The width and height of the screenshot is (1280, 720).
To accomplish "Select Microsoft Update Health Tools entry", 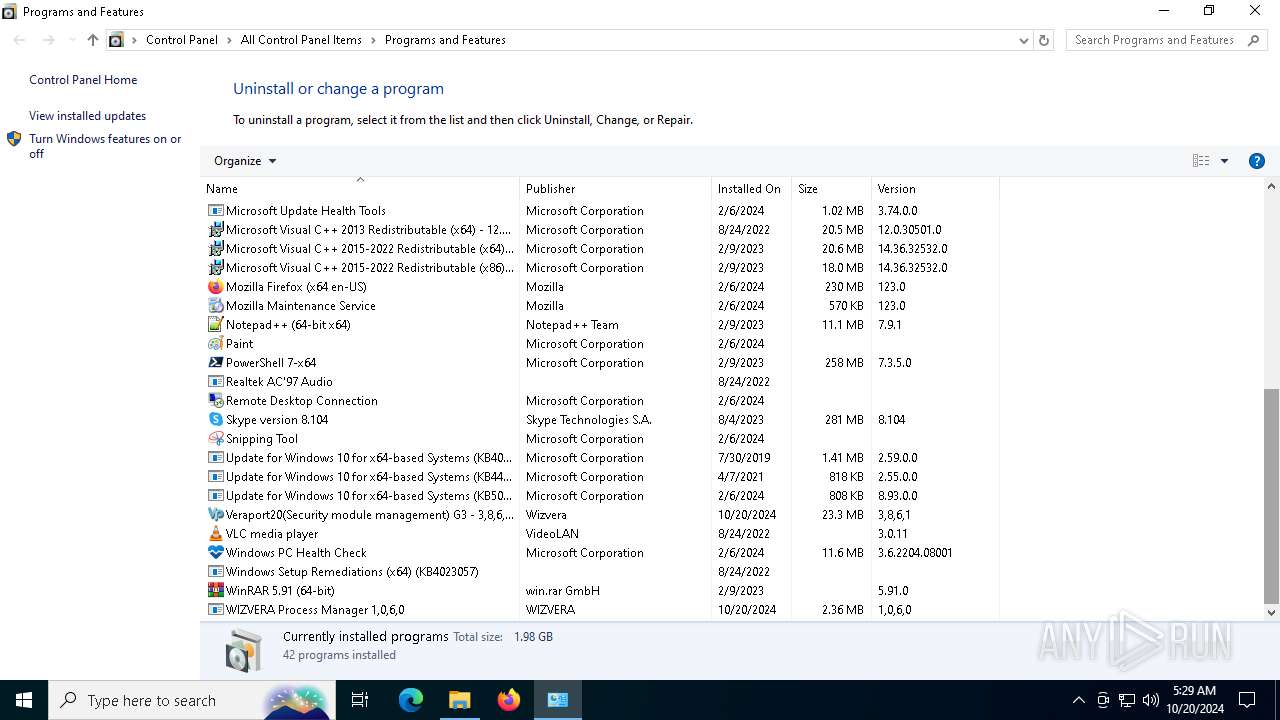I will pyautogui.click(x=602, y=211).
